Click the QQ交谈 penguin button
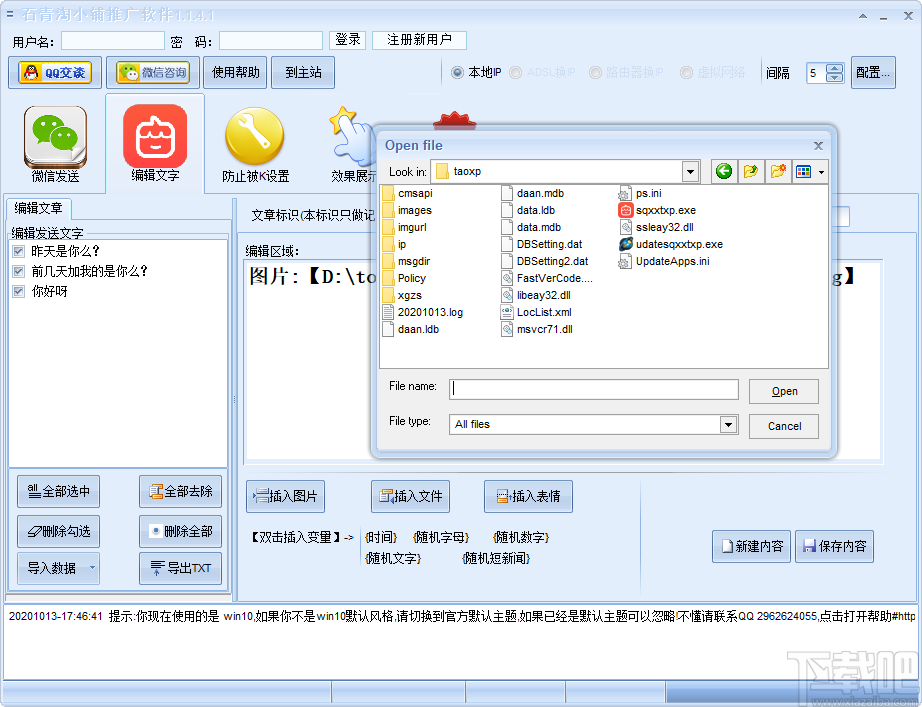The image size is (922, 707). (55, 72)
